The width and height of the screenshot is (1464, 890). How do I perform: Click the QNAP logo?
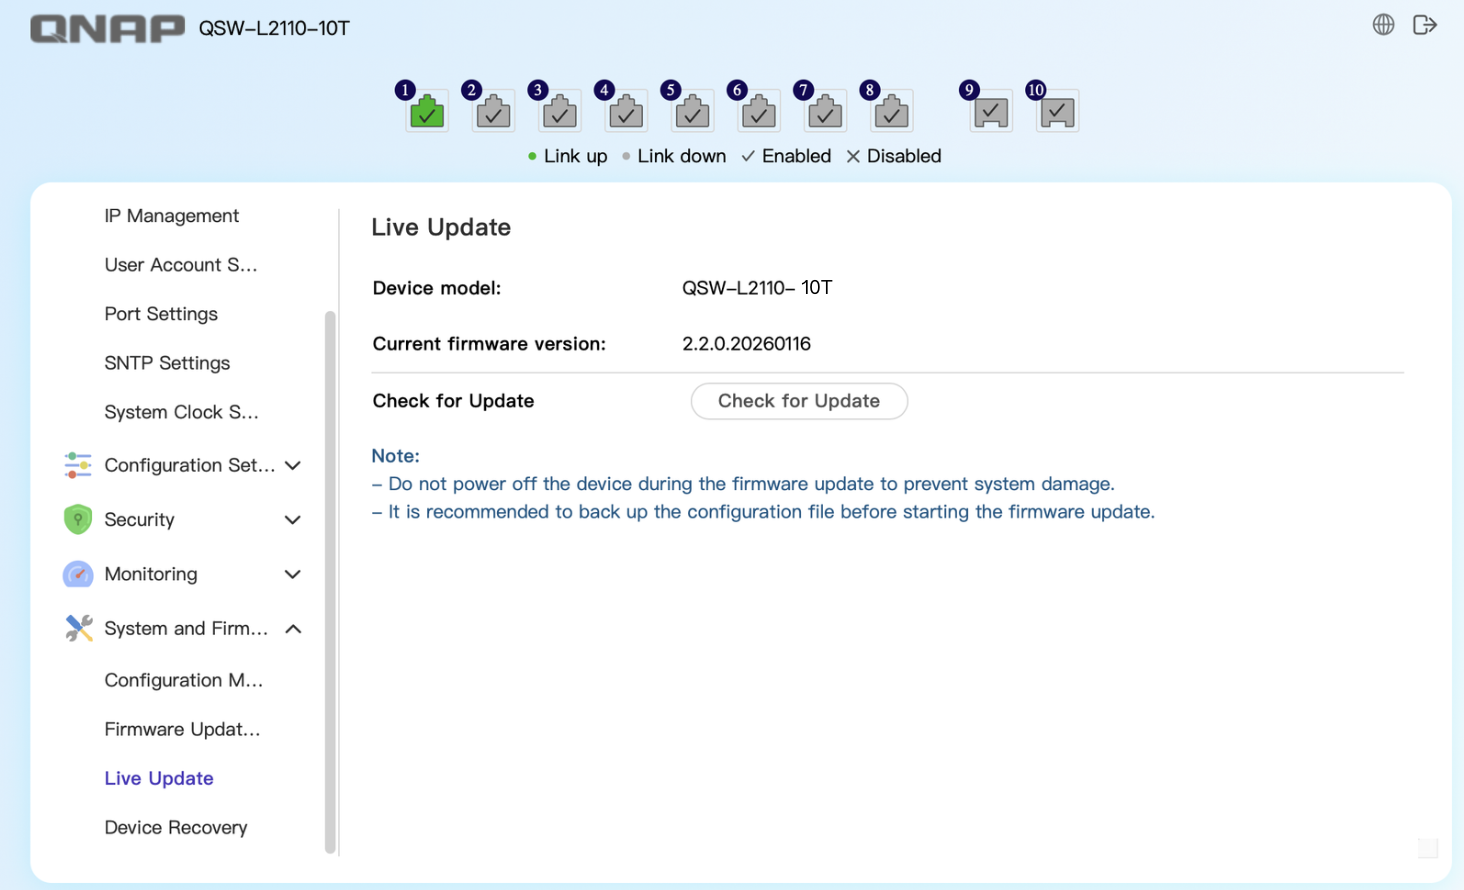(x=106, y=27)
